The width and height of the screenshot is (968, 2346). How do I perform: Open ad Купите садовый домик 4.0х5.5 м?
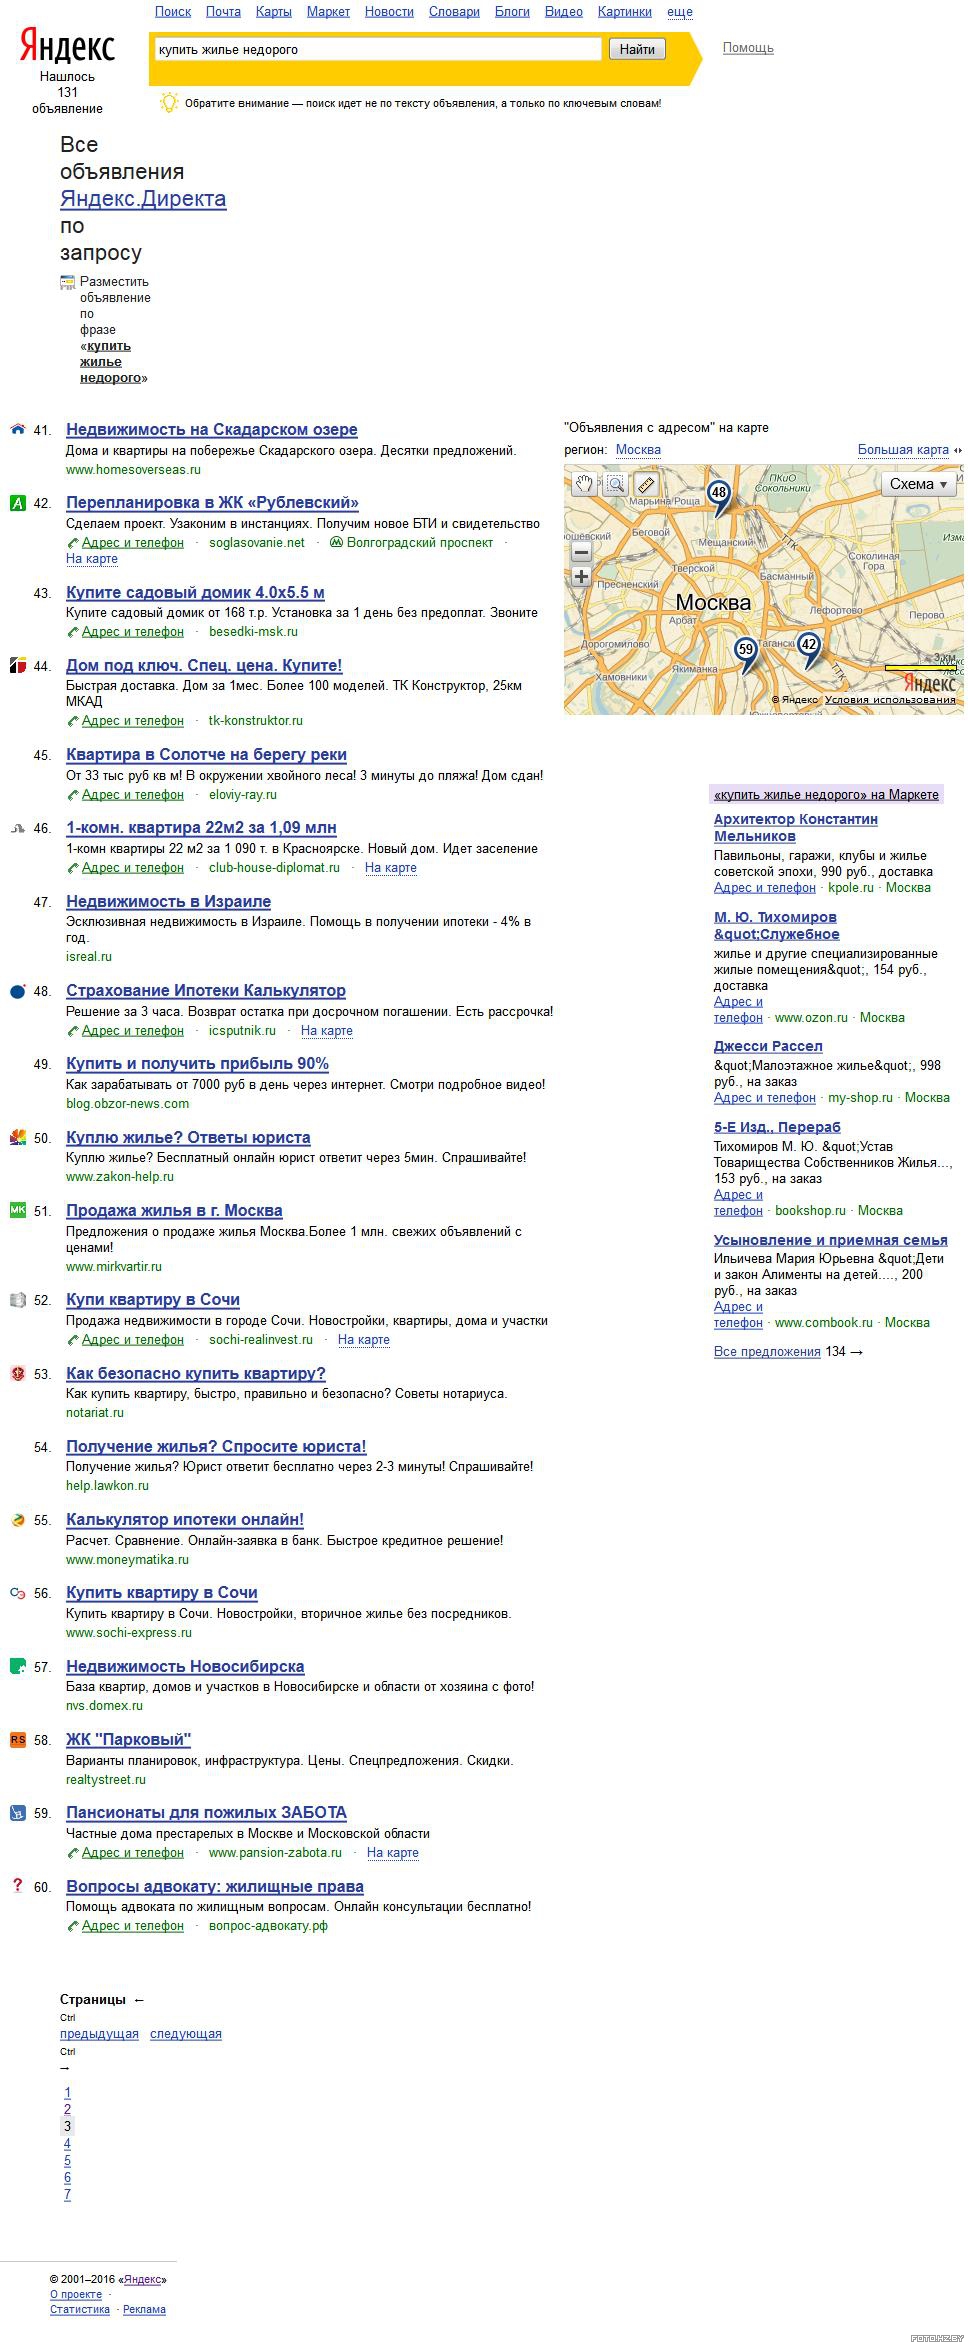tap(195, 593)
